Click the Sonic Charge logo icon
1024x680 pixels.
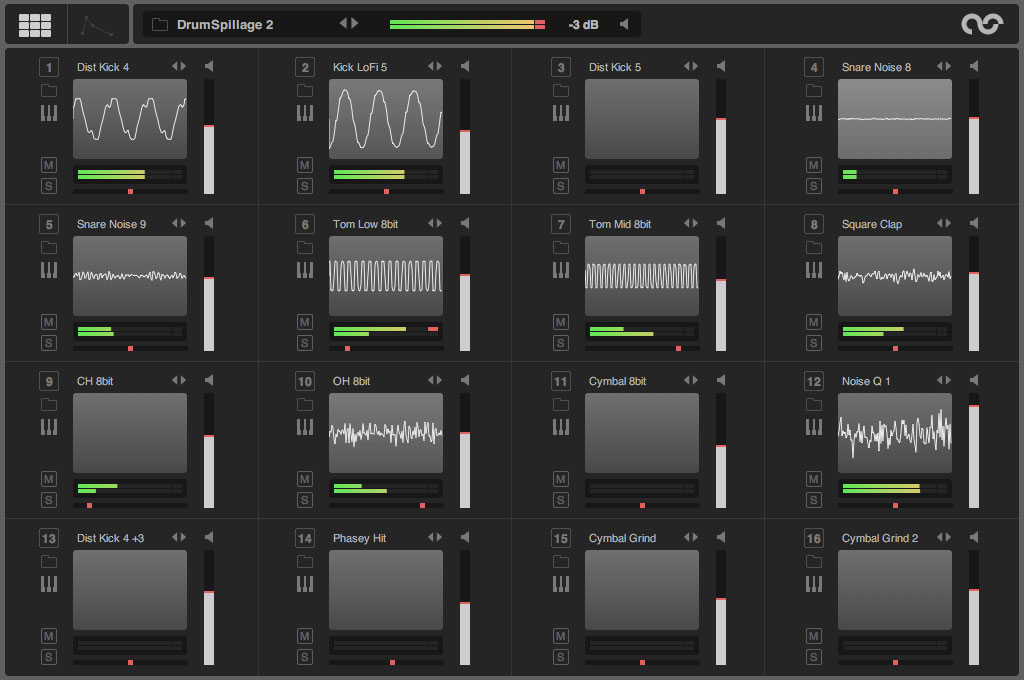[981, 24]
